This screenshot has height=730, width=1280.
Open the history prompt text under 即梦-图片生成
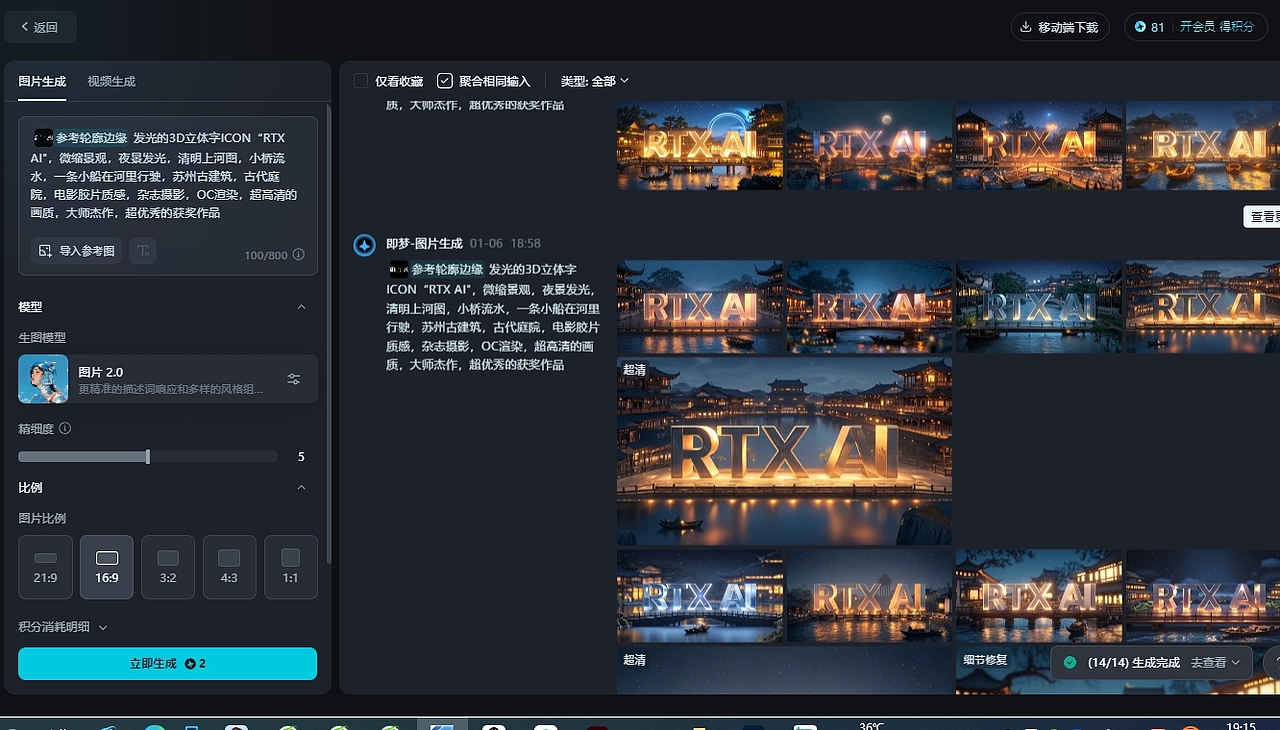(494, 317)
